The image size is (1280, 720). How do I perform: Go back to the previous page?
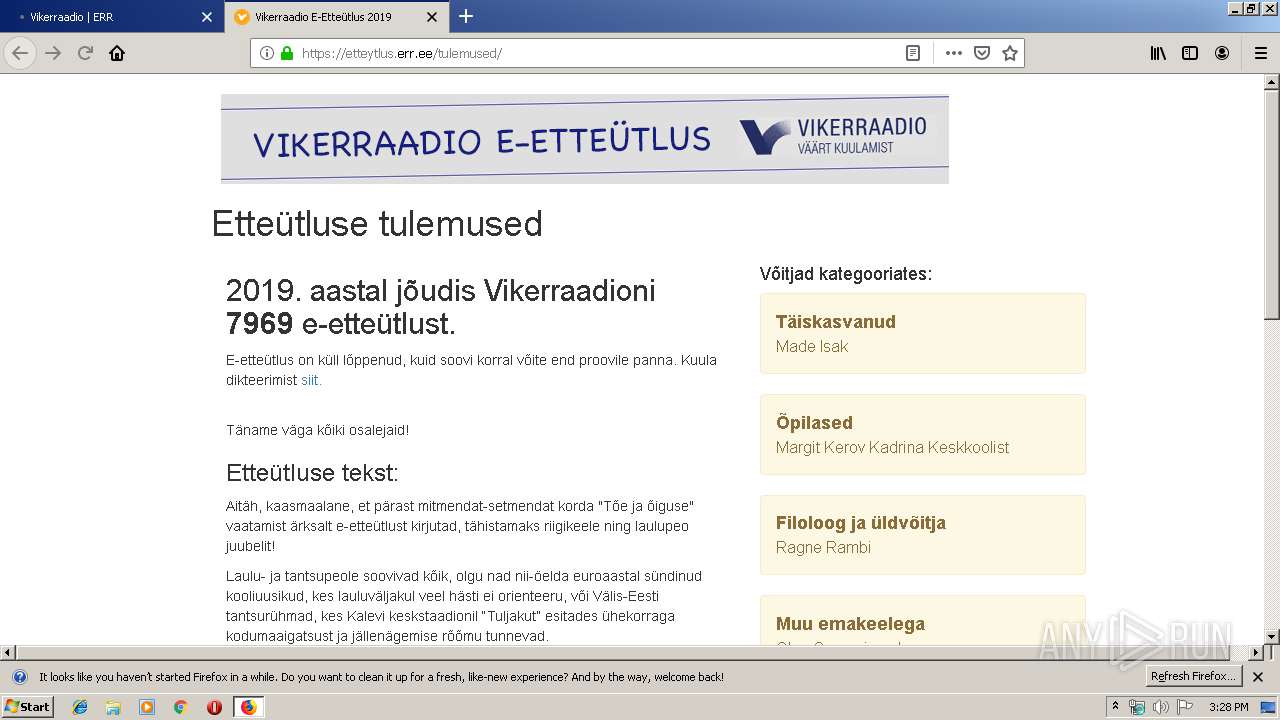click(20, 53)
